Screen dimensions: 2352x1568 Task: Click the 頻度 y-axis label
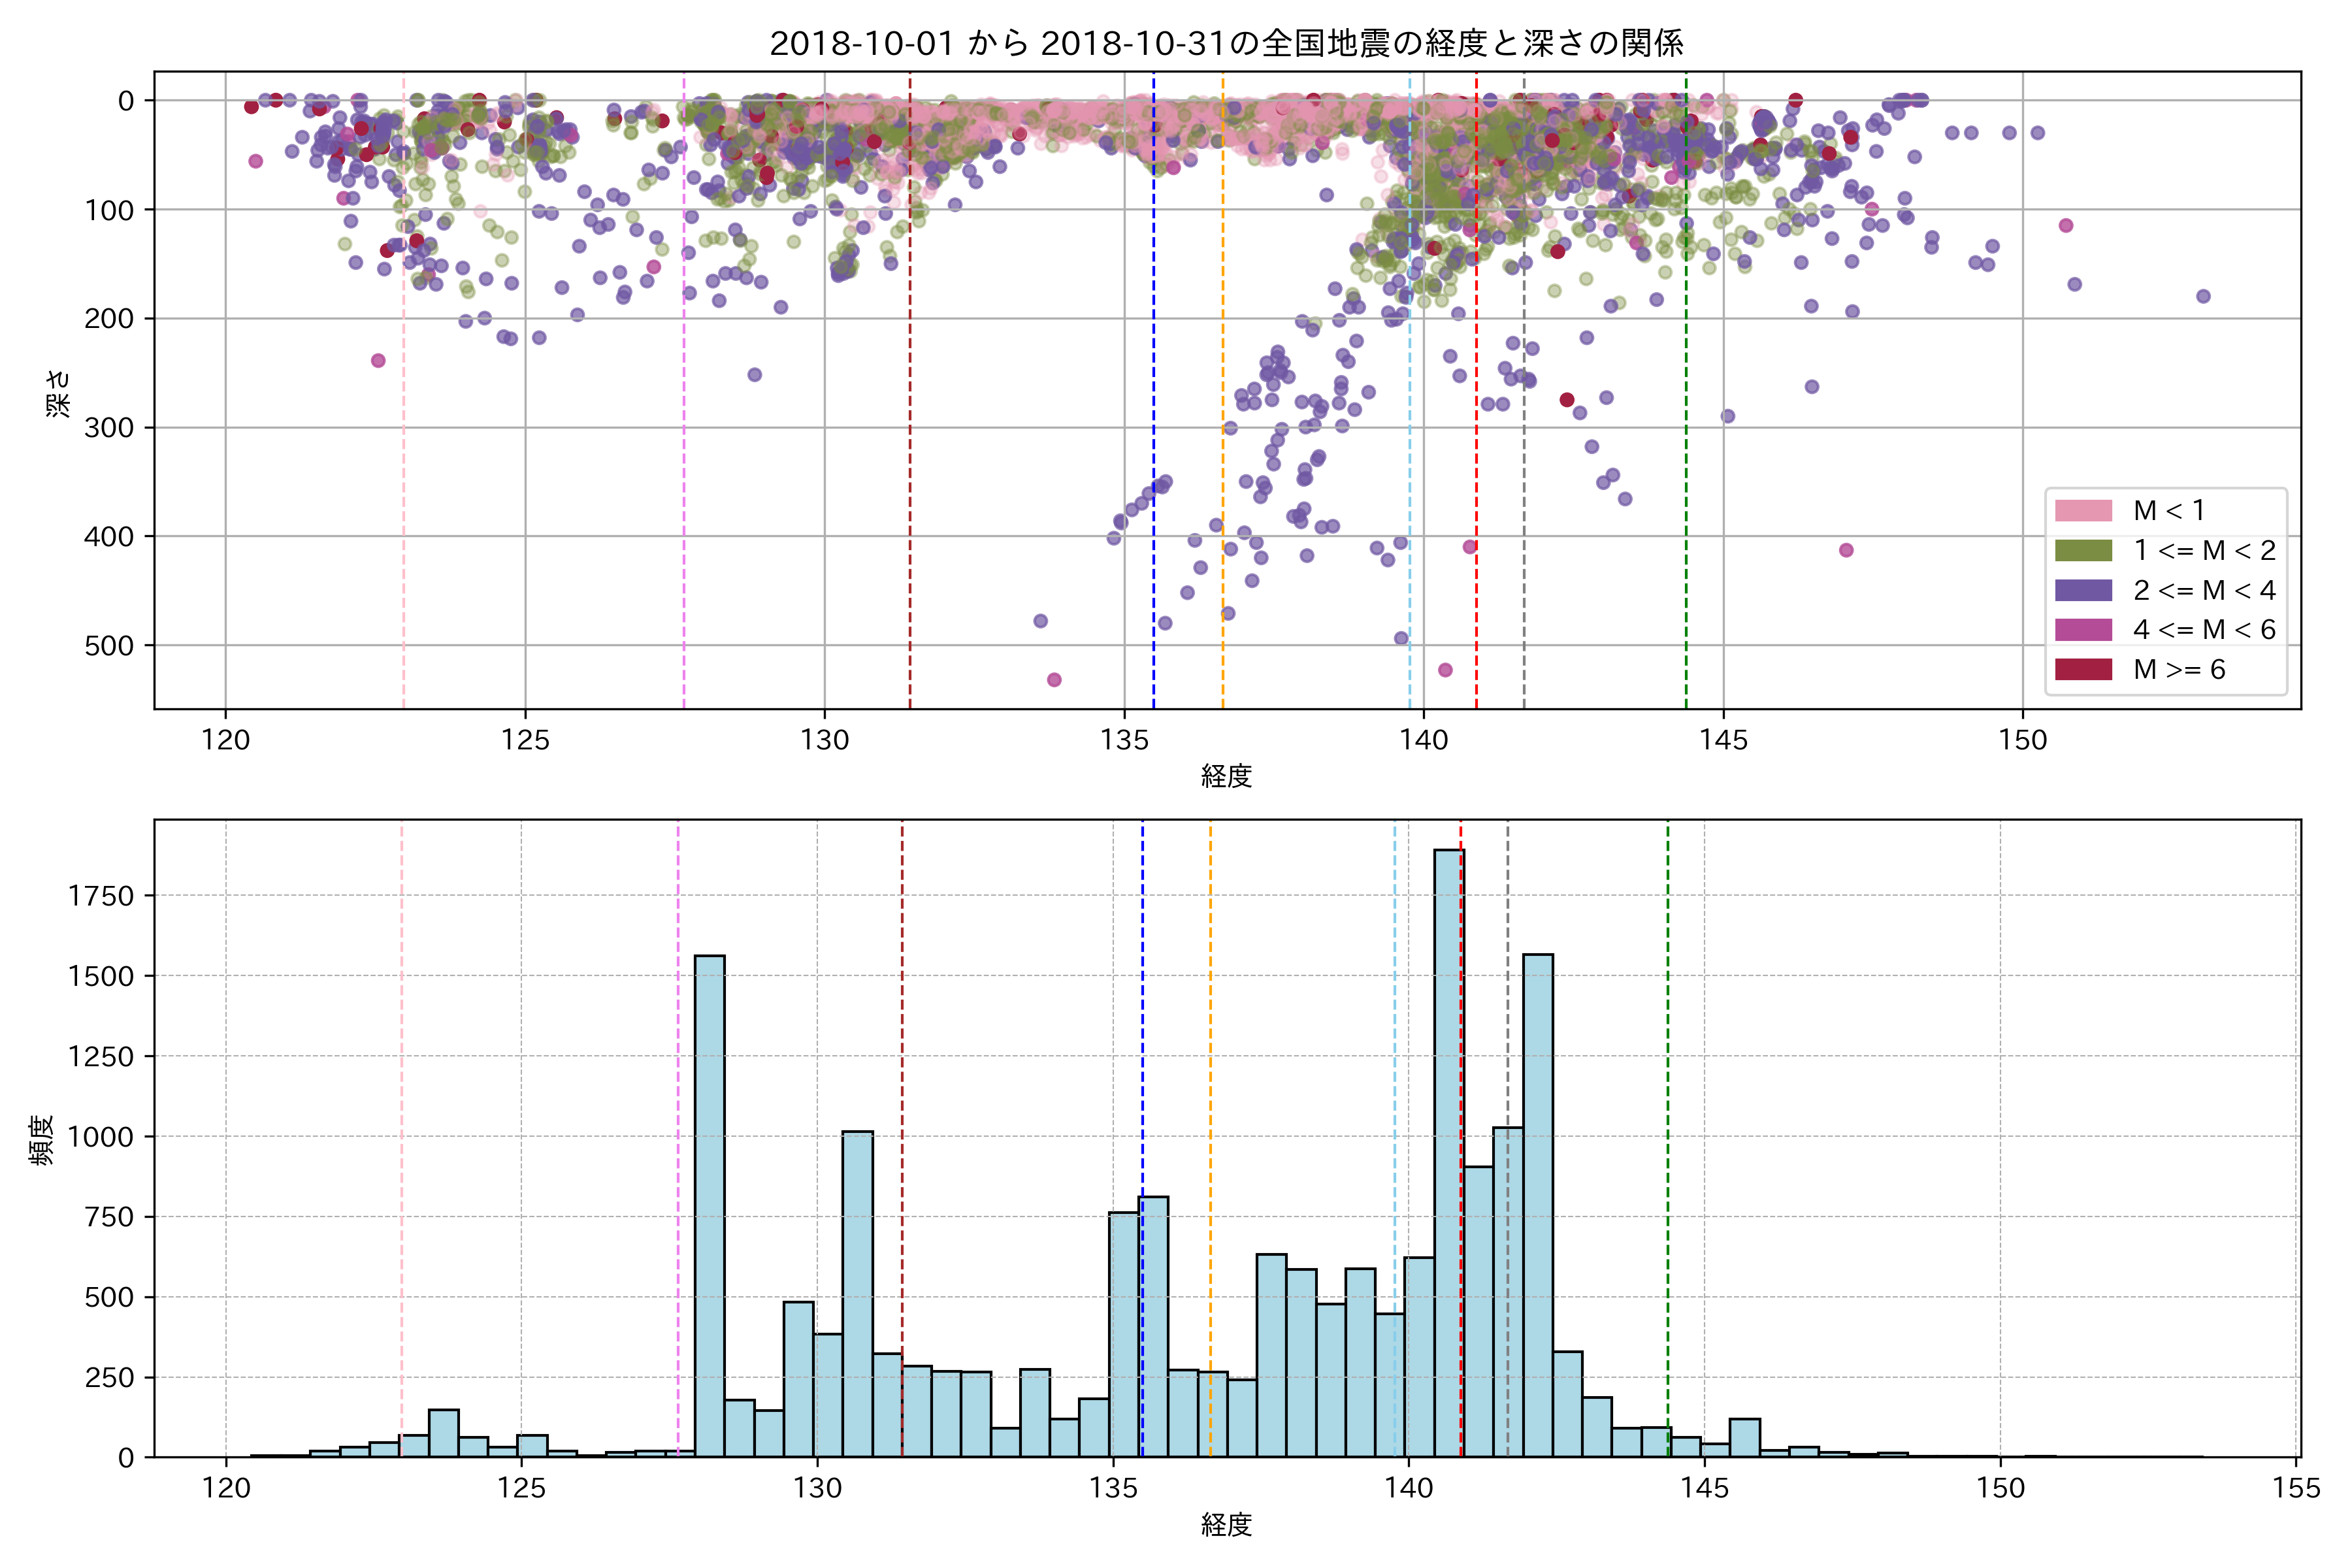(42, 1140)
